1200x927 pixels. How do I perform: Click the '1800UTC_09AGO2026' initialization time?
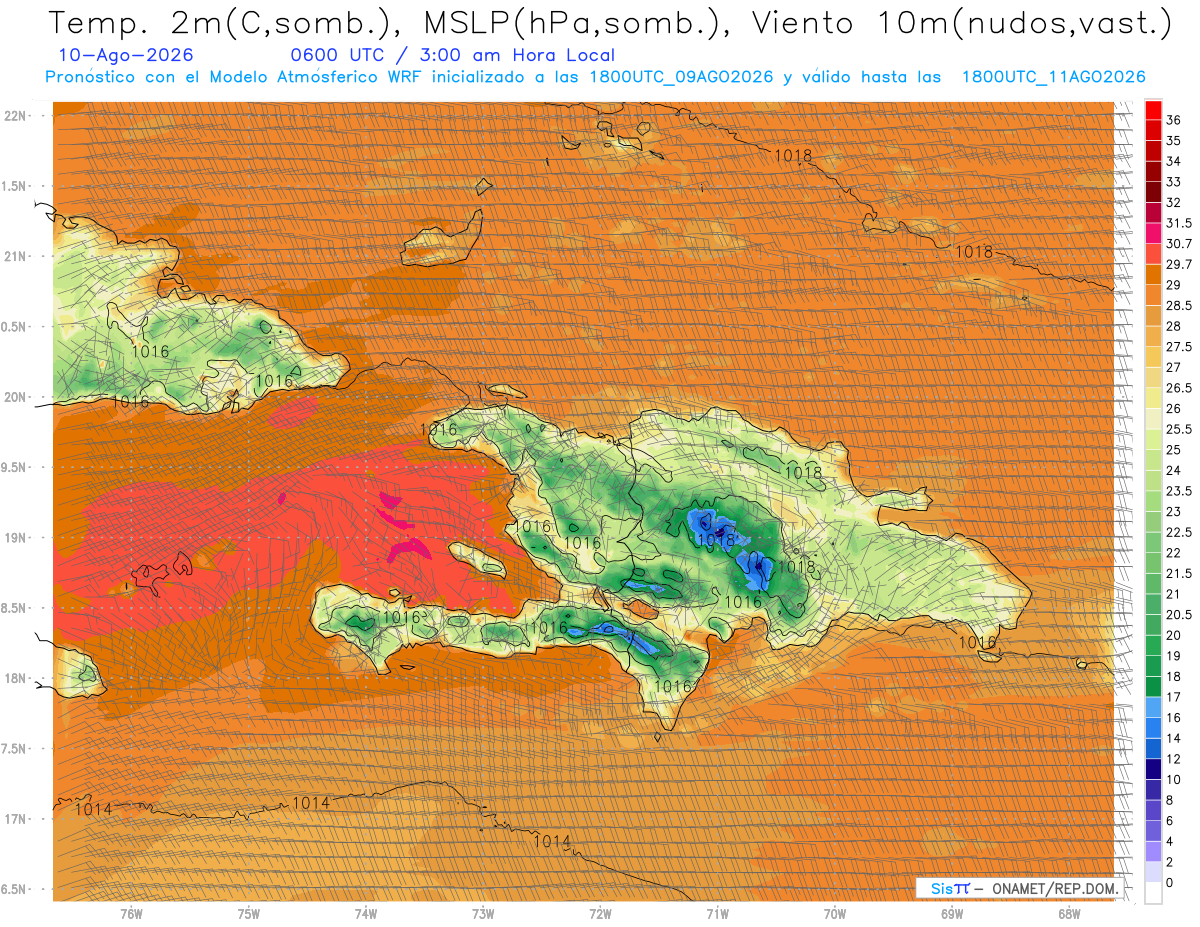(682, 77)
